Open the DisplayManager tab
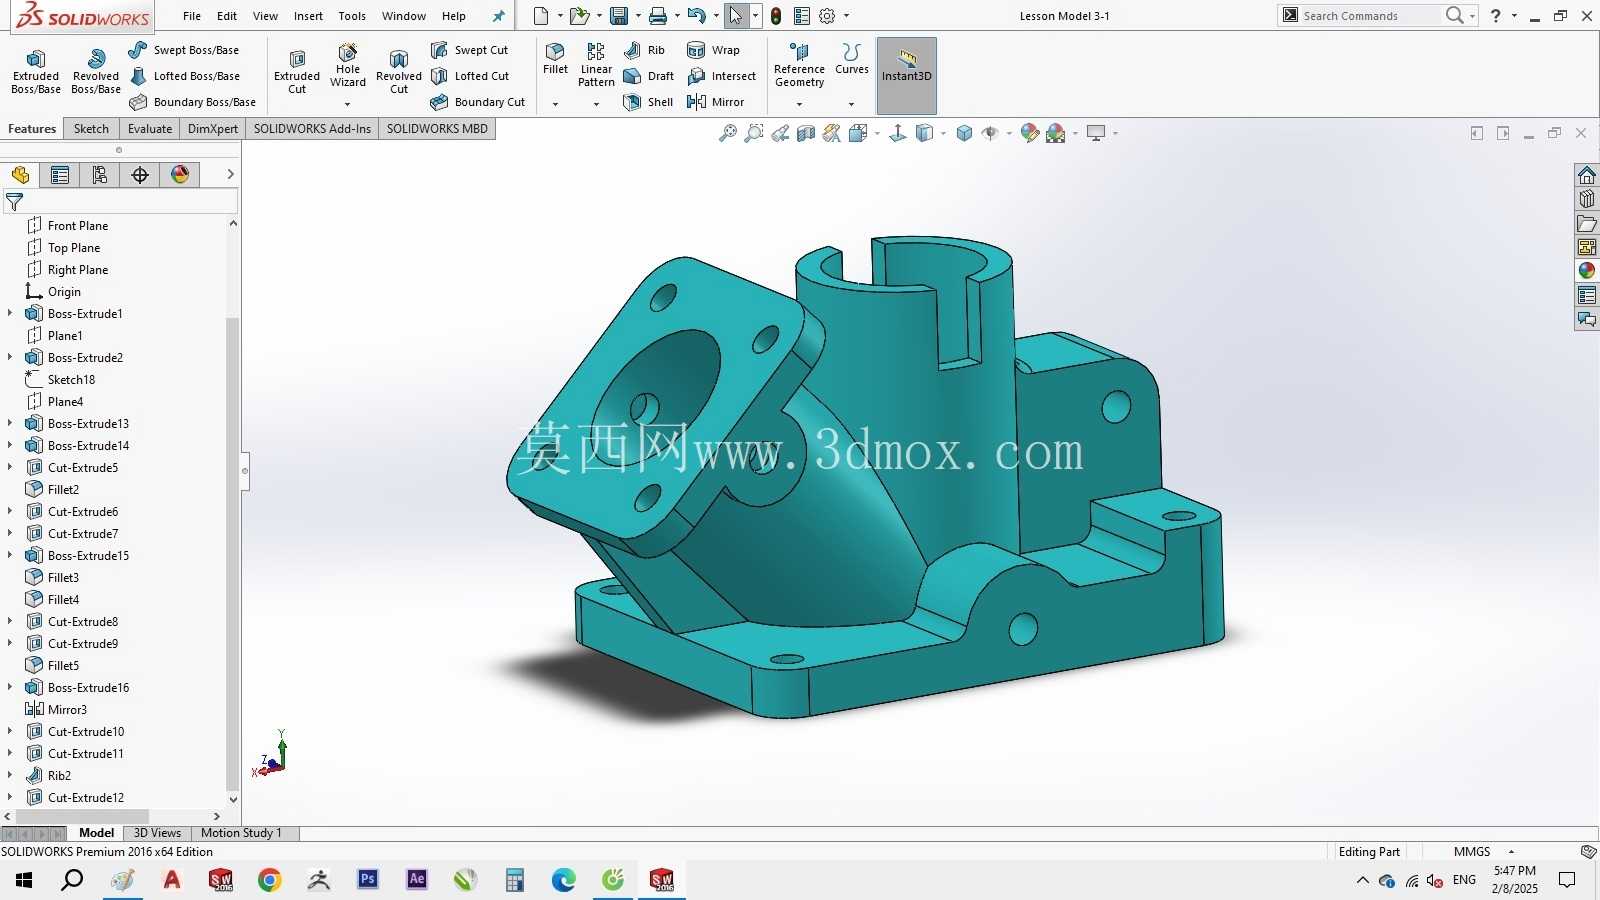Viewport: 1600px width, 900px height. [180, 175]
